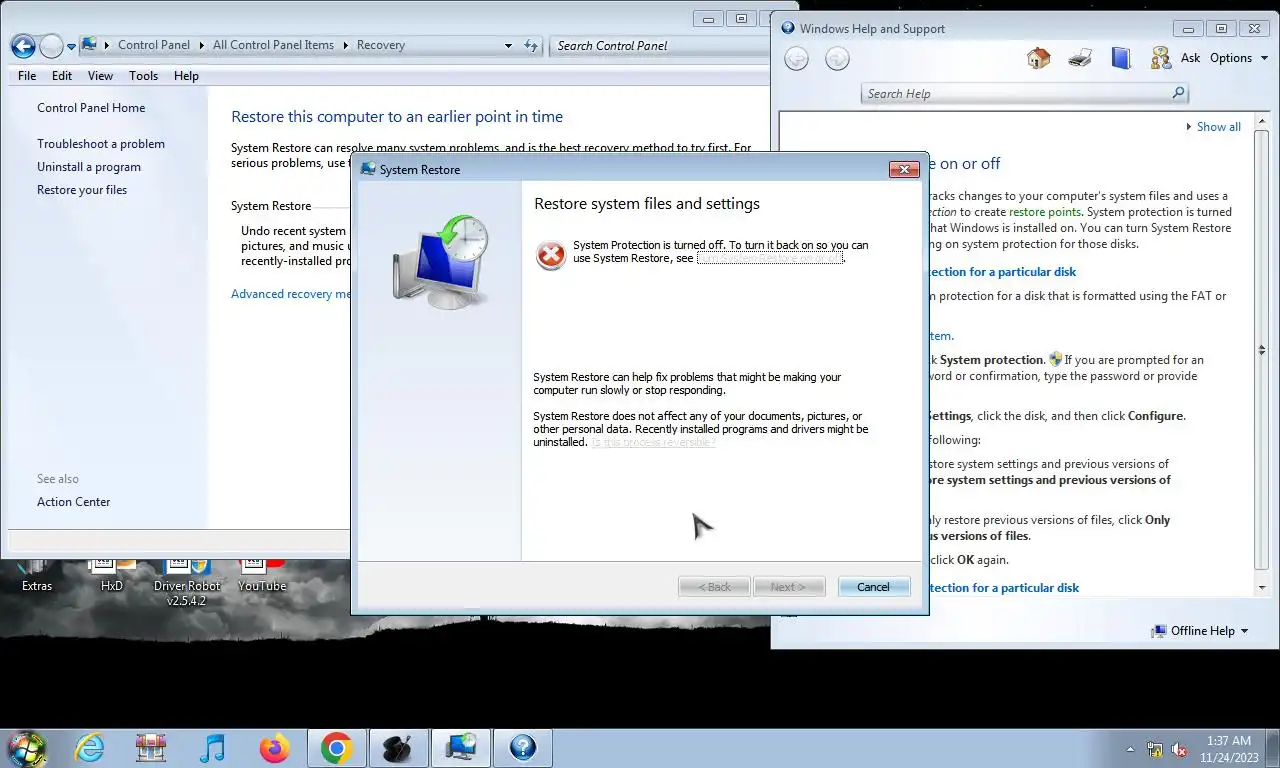Open the black hat taskbar application

(x=398, y=747)
